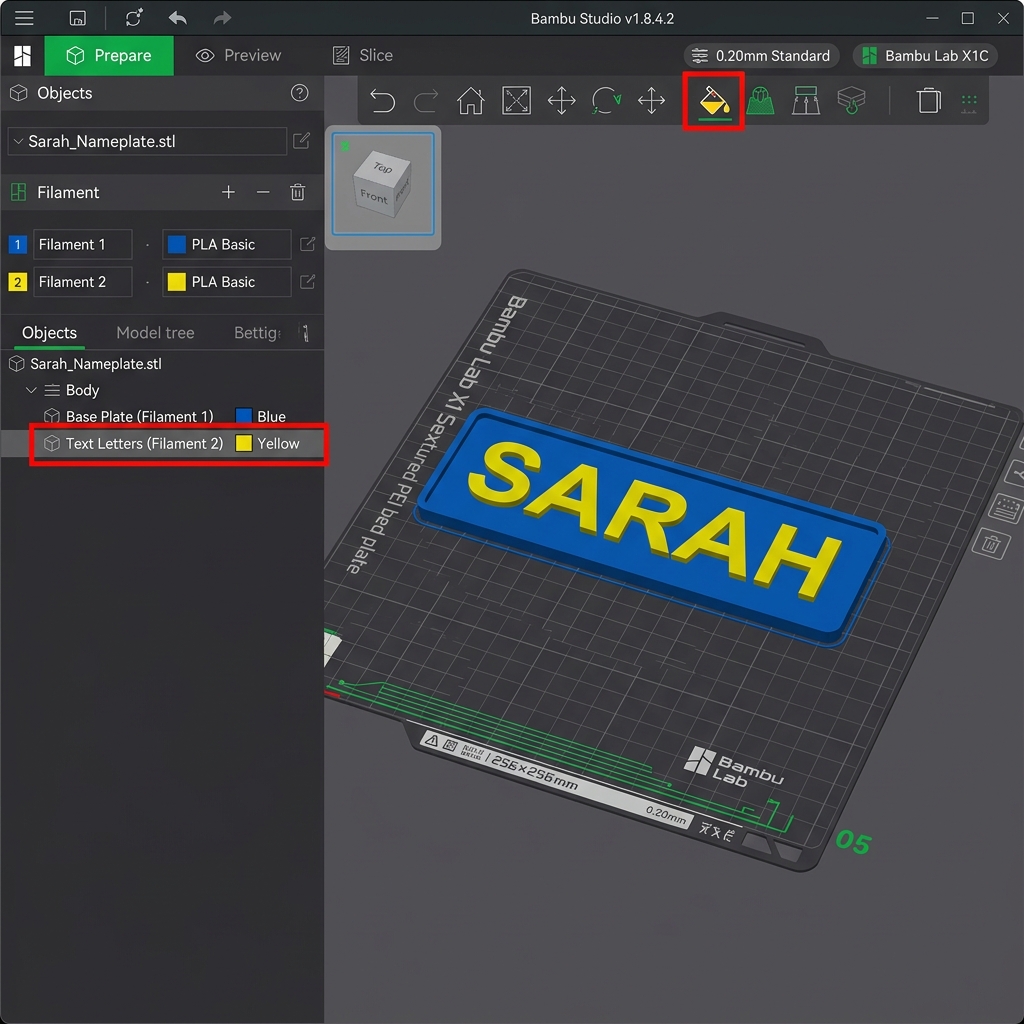Select the color painting bucket tool
Image resolution: width=1024 pixels, height=1024 pixels.
click(x=714, y=102)
